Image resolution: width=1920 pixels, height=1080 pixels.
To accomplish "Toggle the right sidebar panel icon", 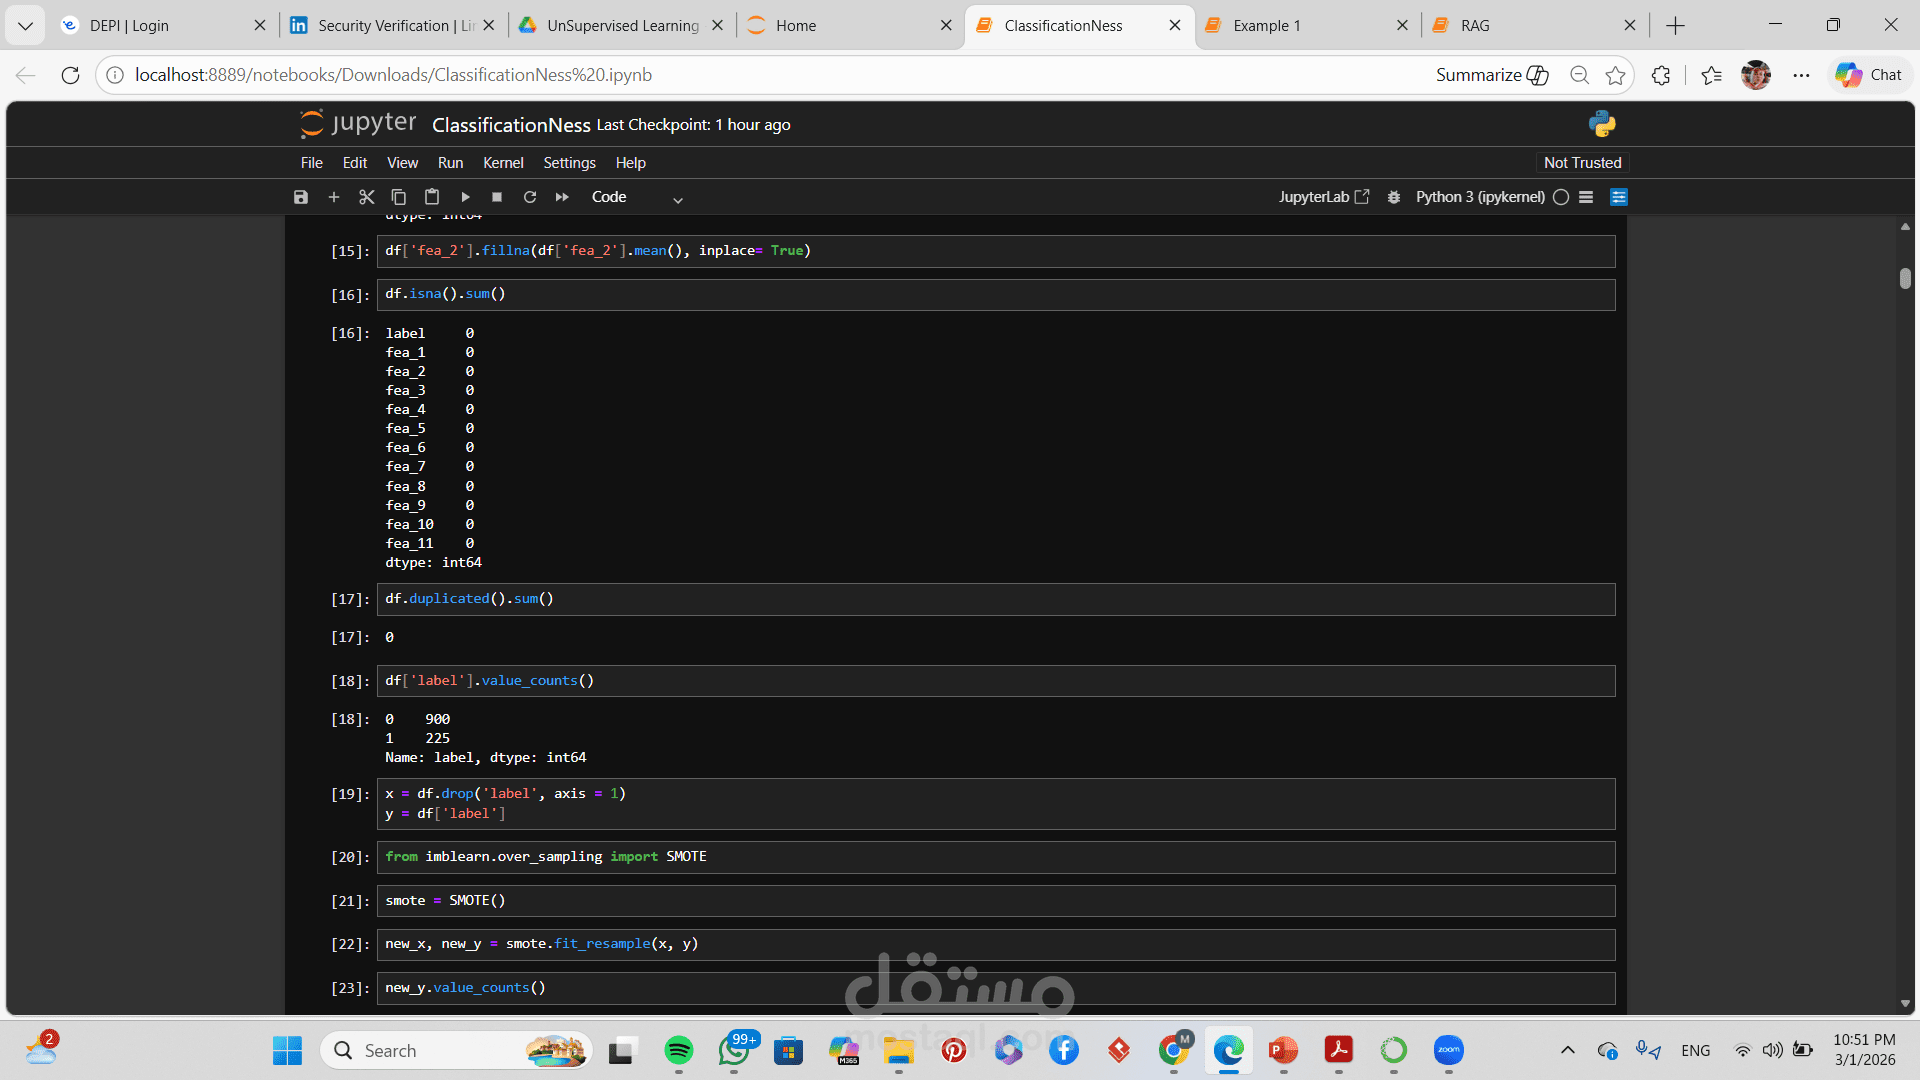I will click(1619, 197).
